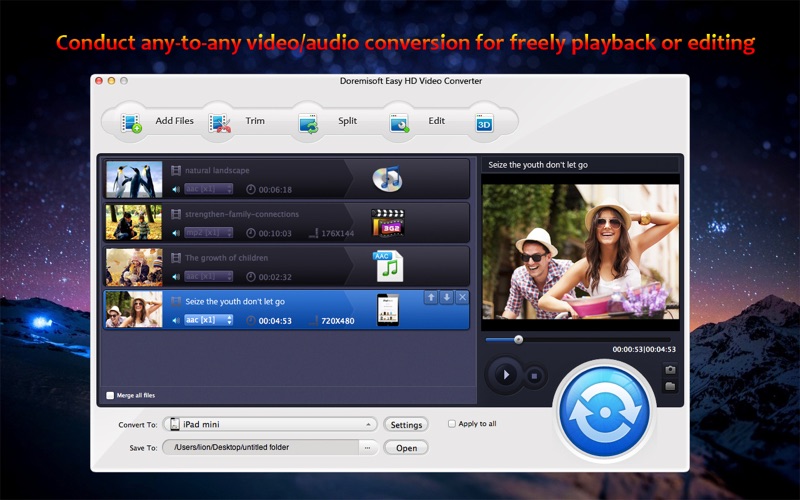
Task: Open mp2 audio dropdown for strengthen-family-connections
Action: click(x=209, y=233)
